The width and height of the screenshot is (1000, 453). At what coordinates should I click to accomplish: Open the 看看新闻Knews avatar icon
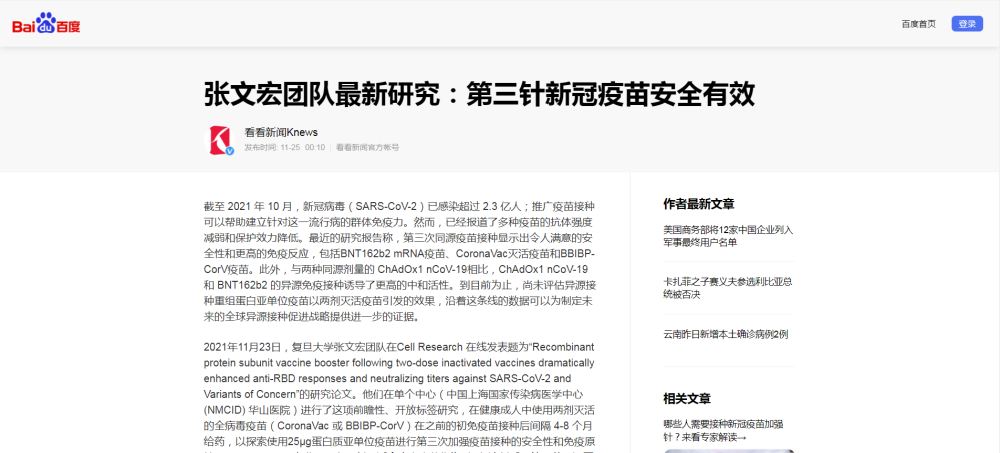pyautogui.click(x=219, y=140)
